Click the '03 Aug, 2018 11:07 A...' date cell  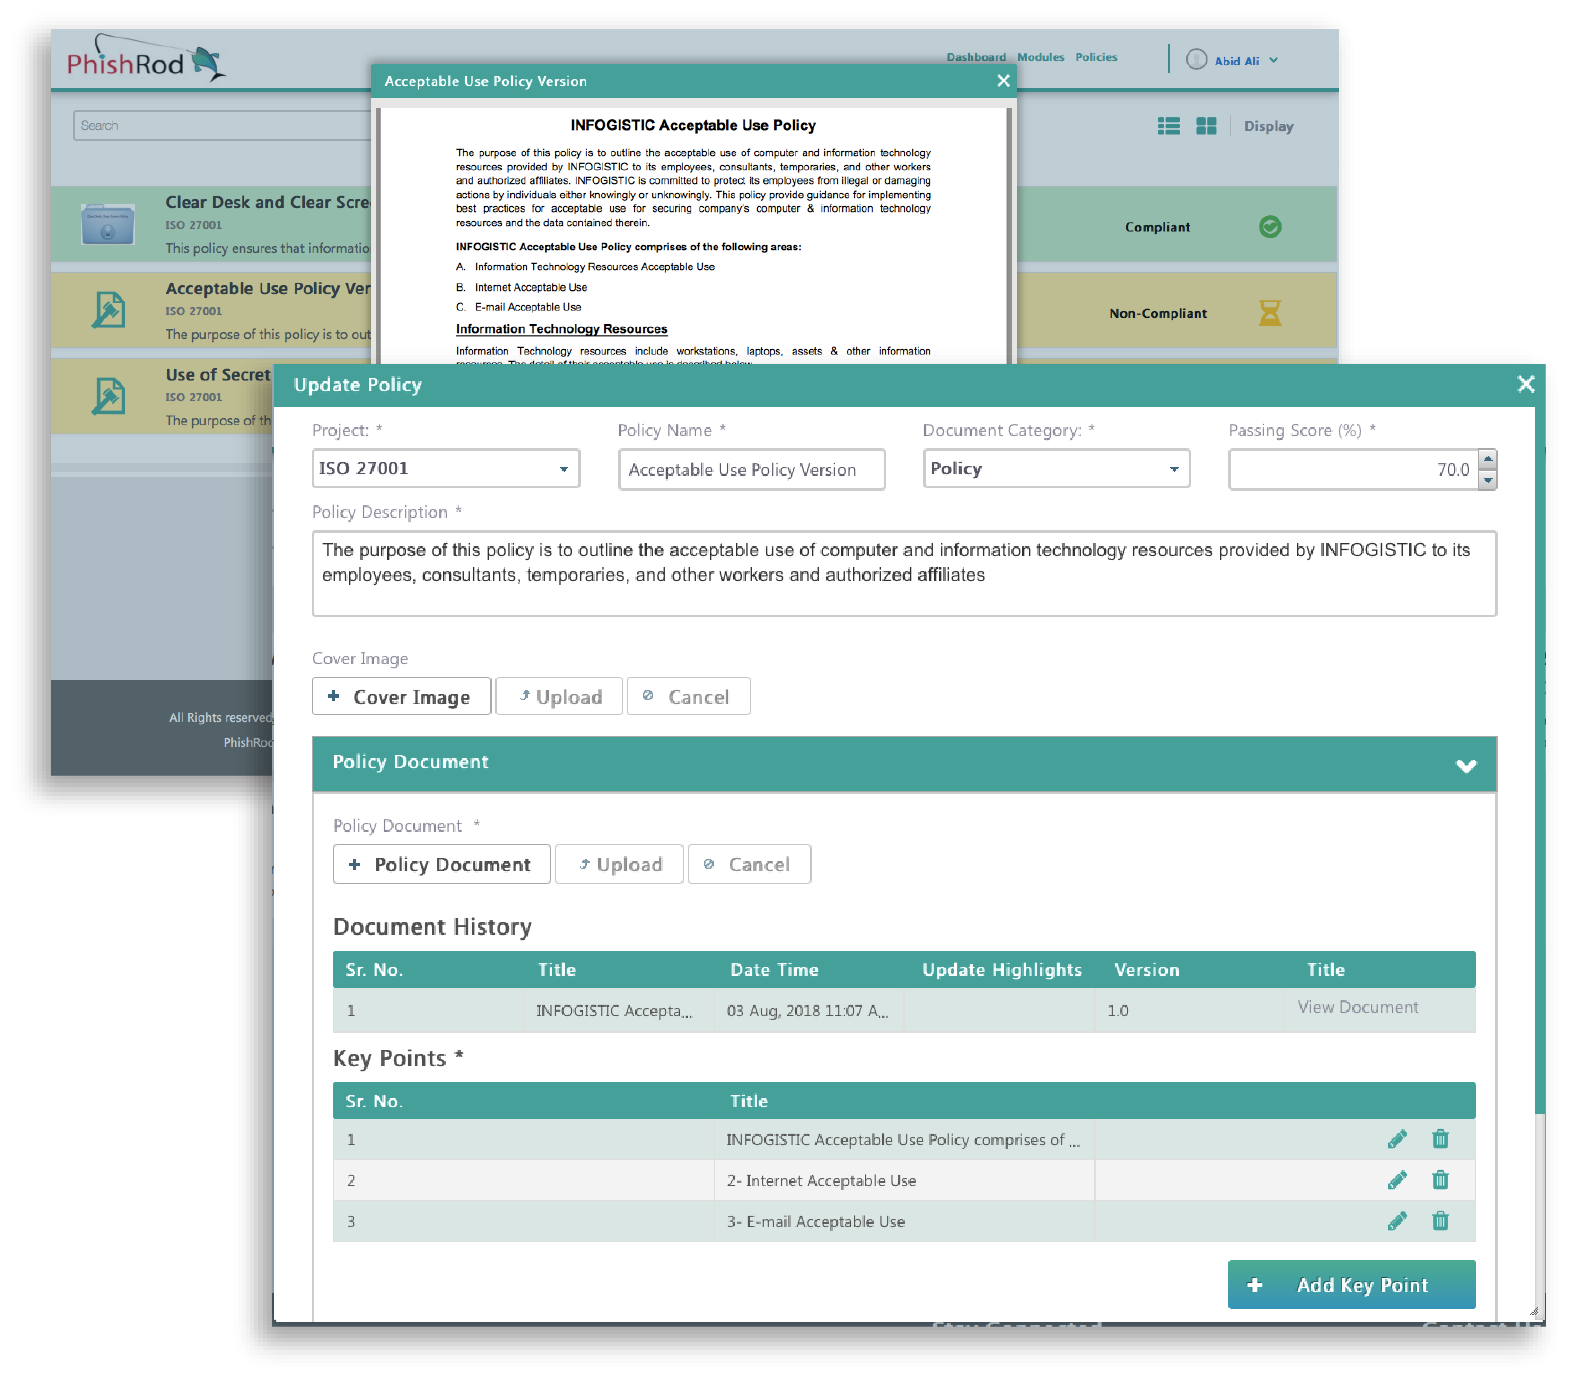(808, 1010)
